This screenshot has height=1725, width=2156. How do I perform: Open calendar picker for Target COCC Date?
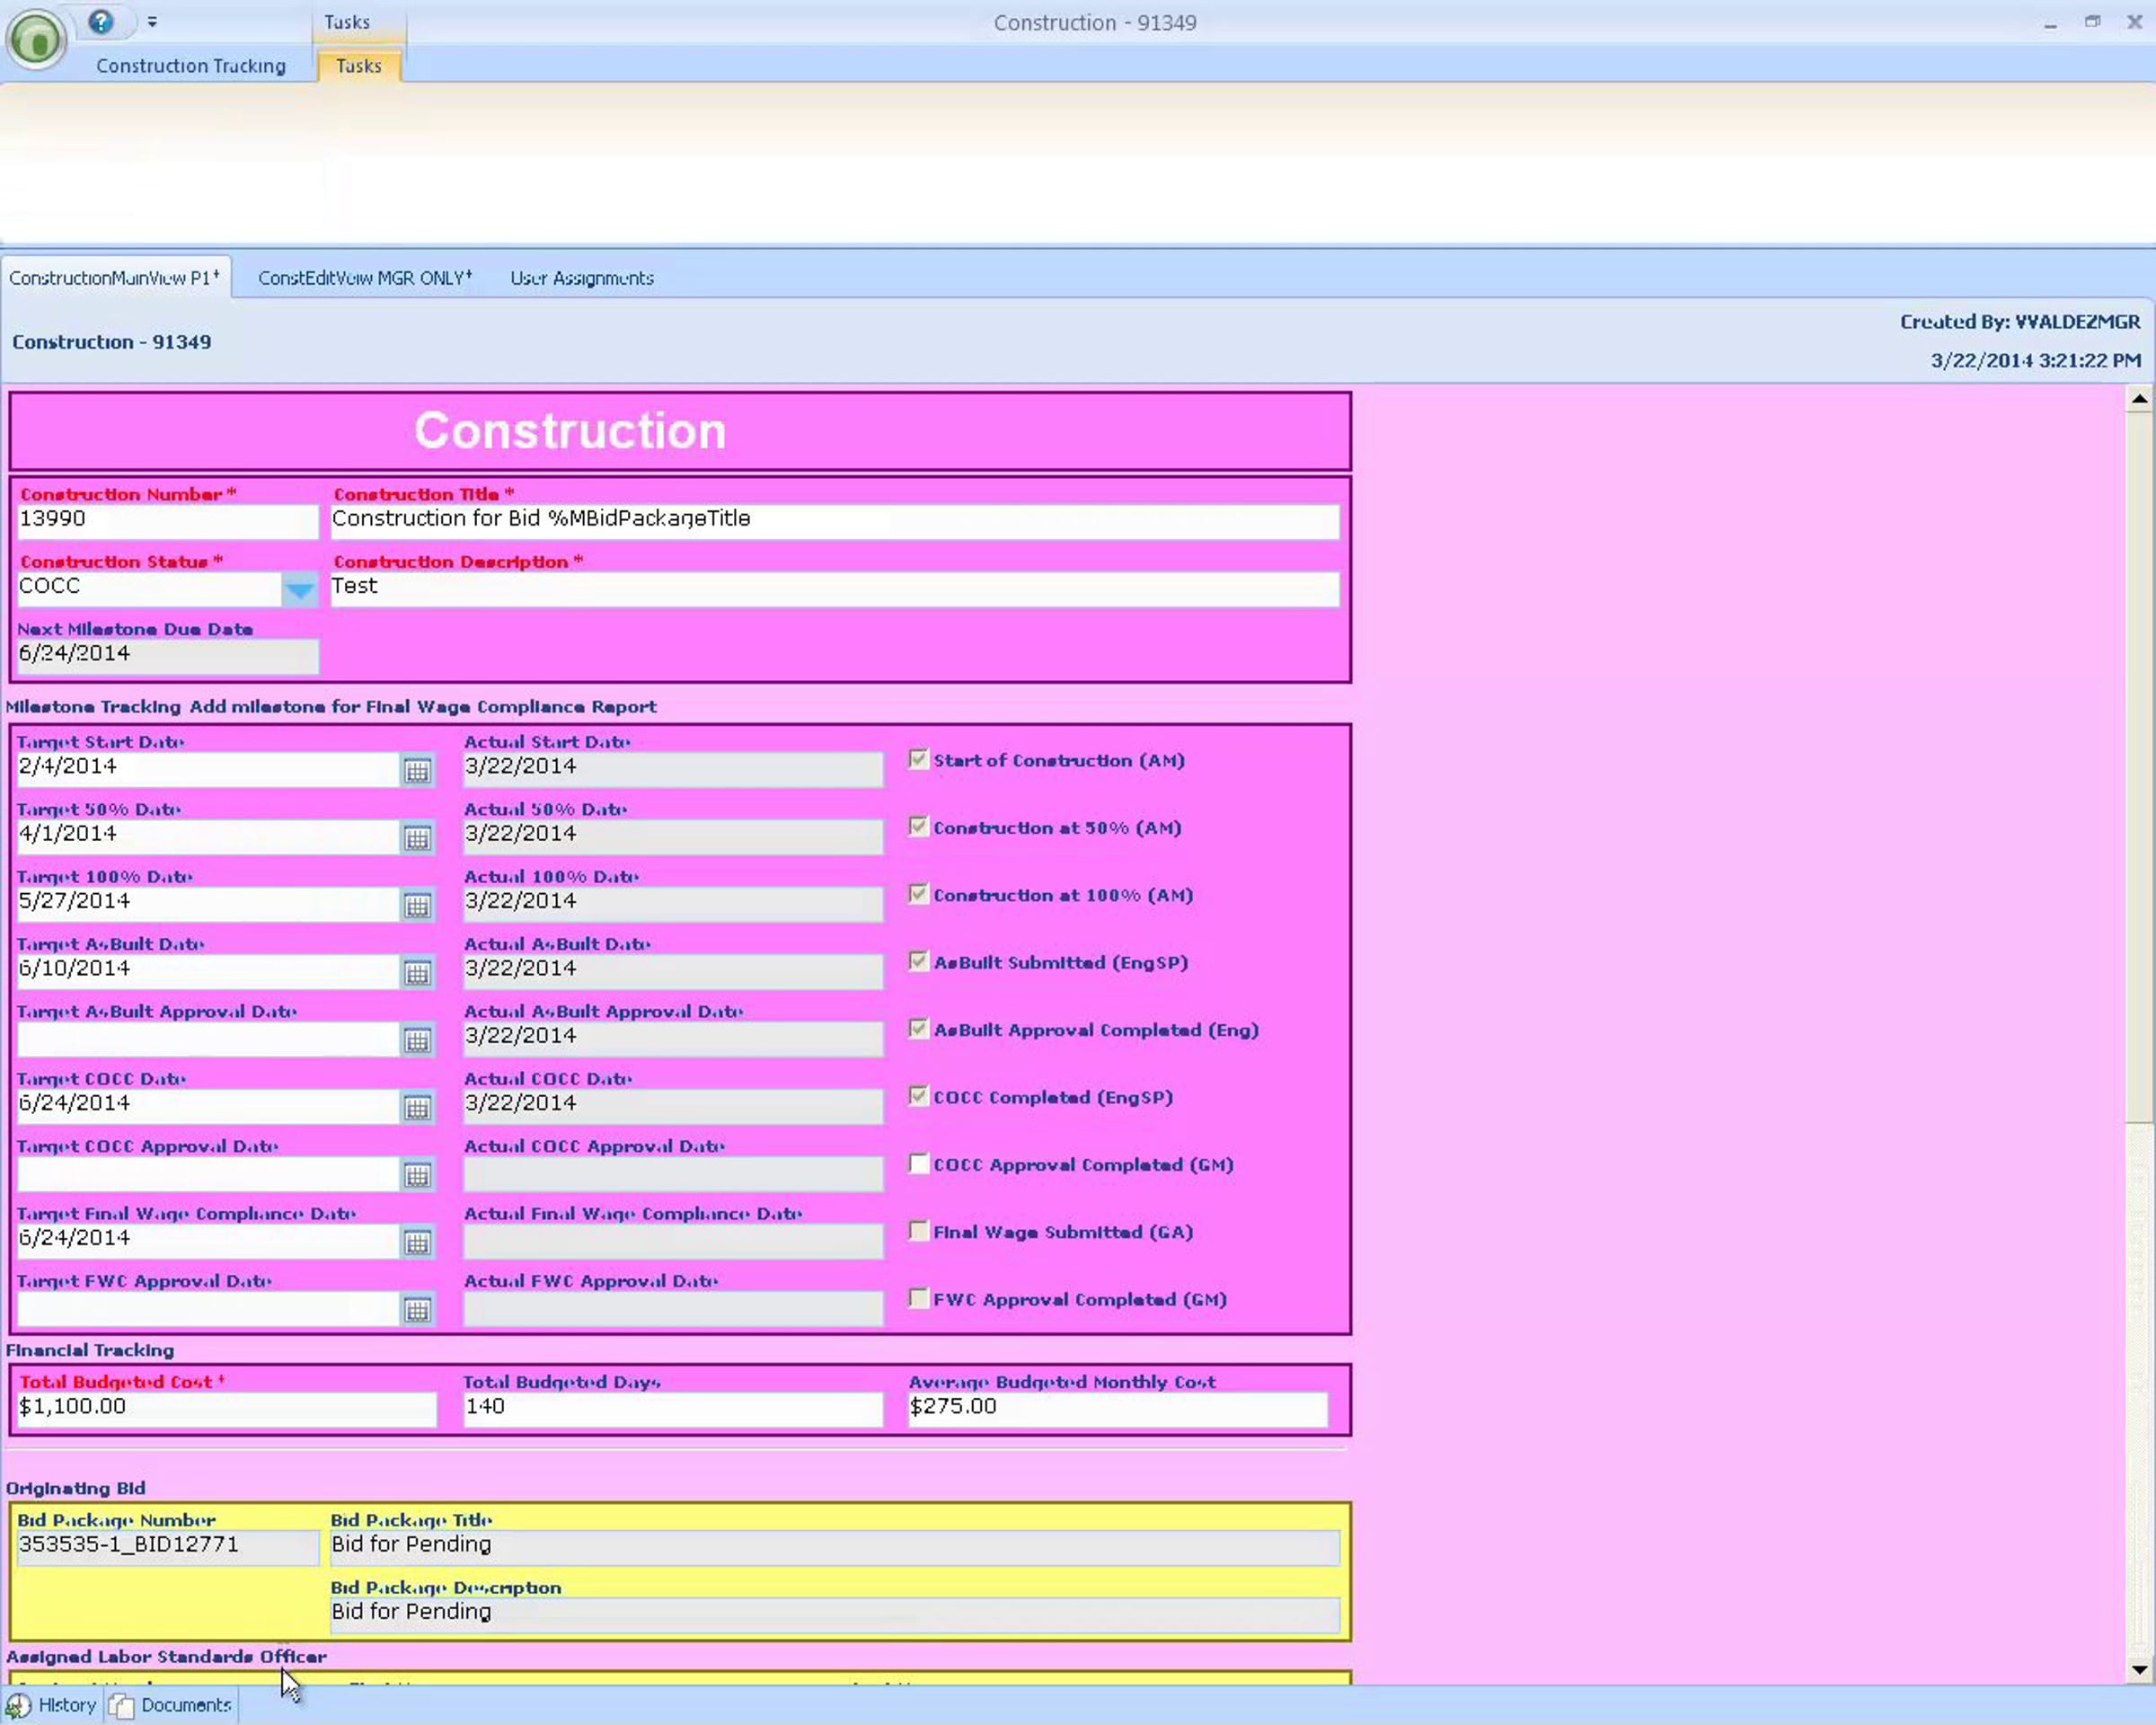[417, 1107]
